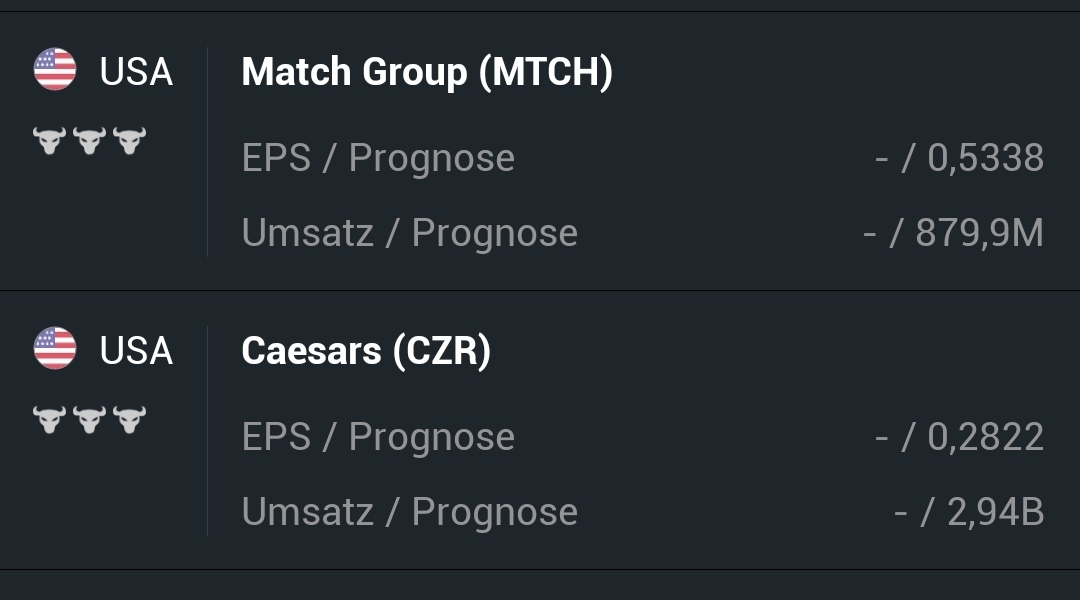The width and height of the screenshot is (1080, 600).
Task: Click the third bull icon in the Match Group row
Action: click(129, 140)
